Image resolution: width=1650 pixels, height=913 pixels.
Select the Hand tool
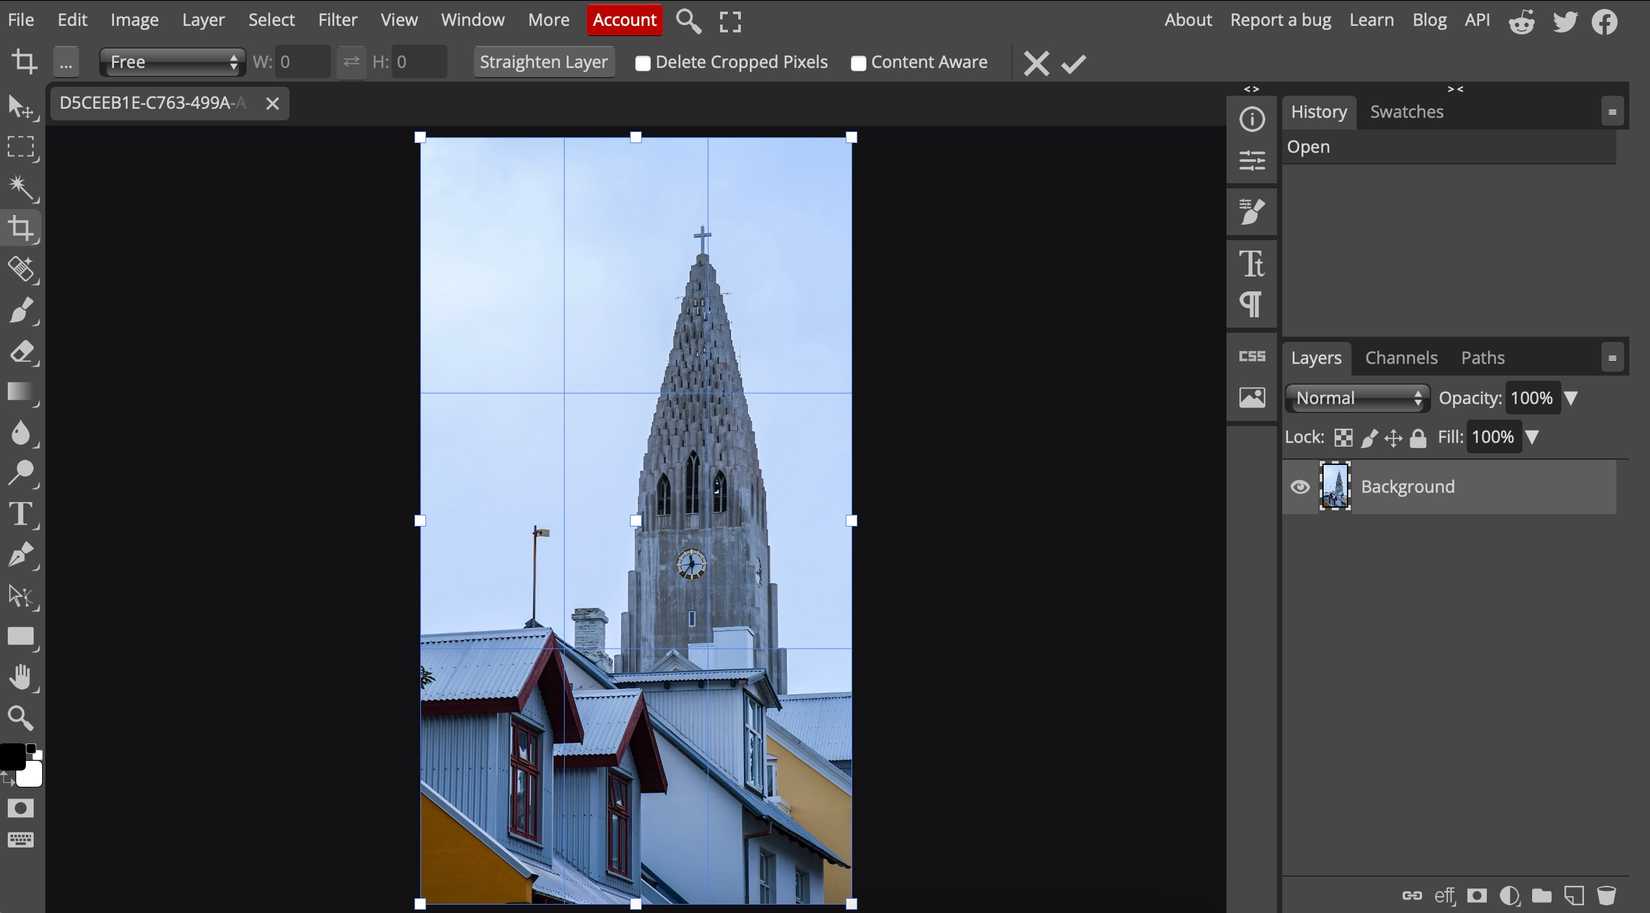[x=21, y=677]
